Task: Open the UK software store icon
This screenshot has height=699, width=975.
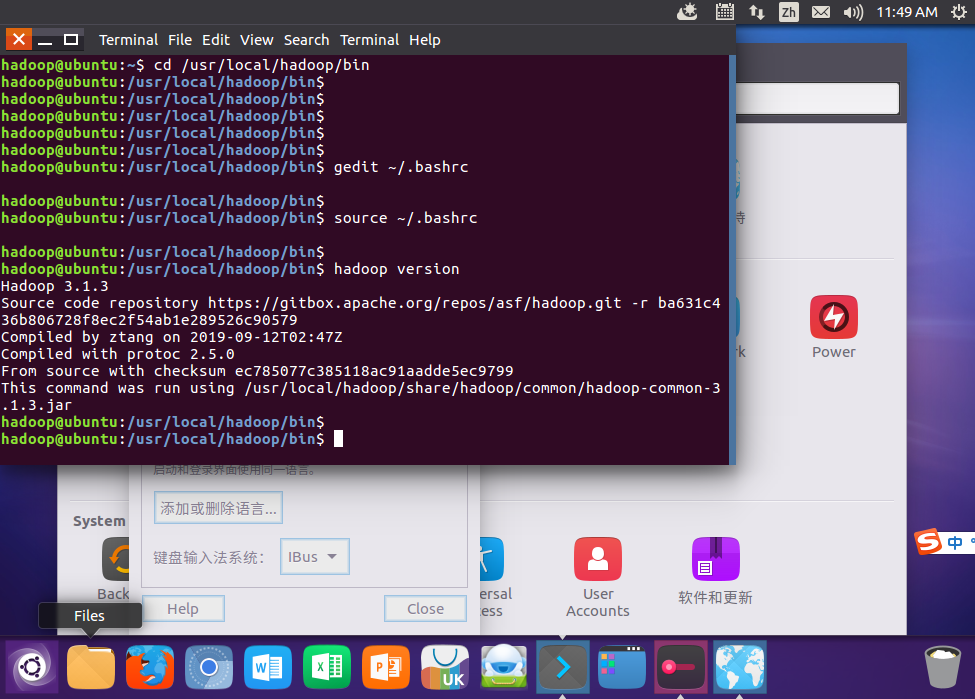Action: coord(445,667)
